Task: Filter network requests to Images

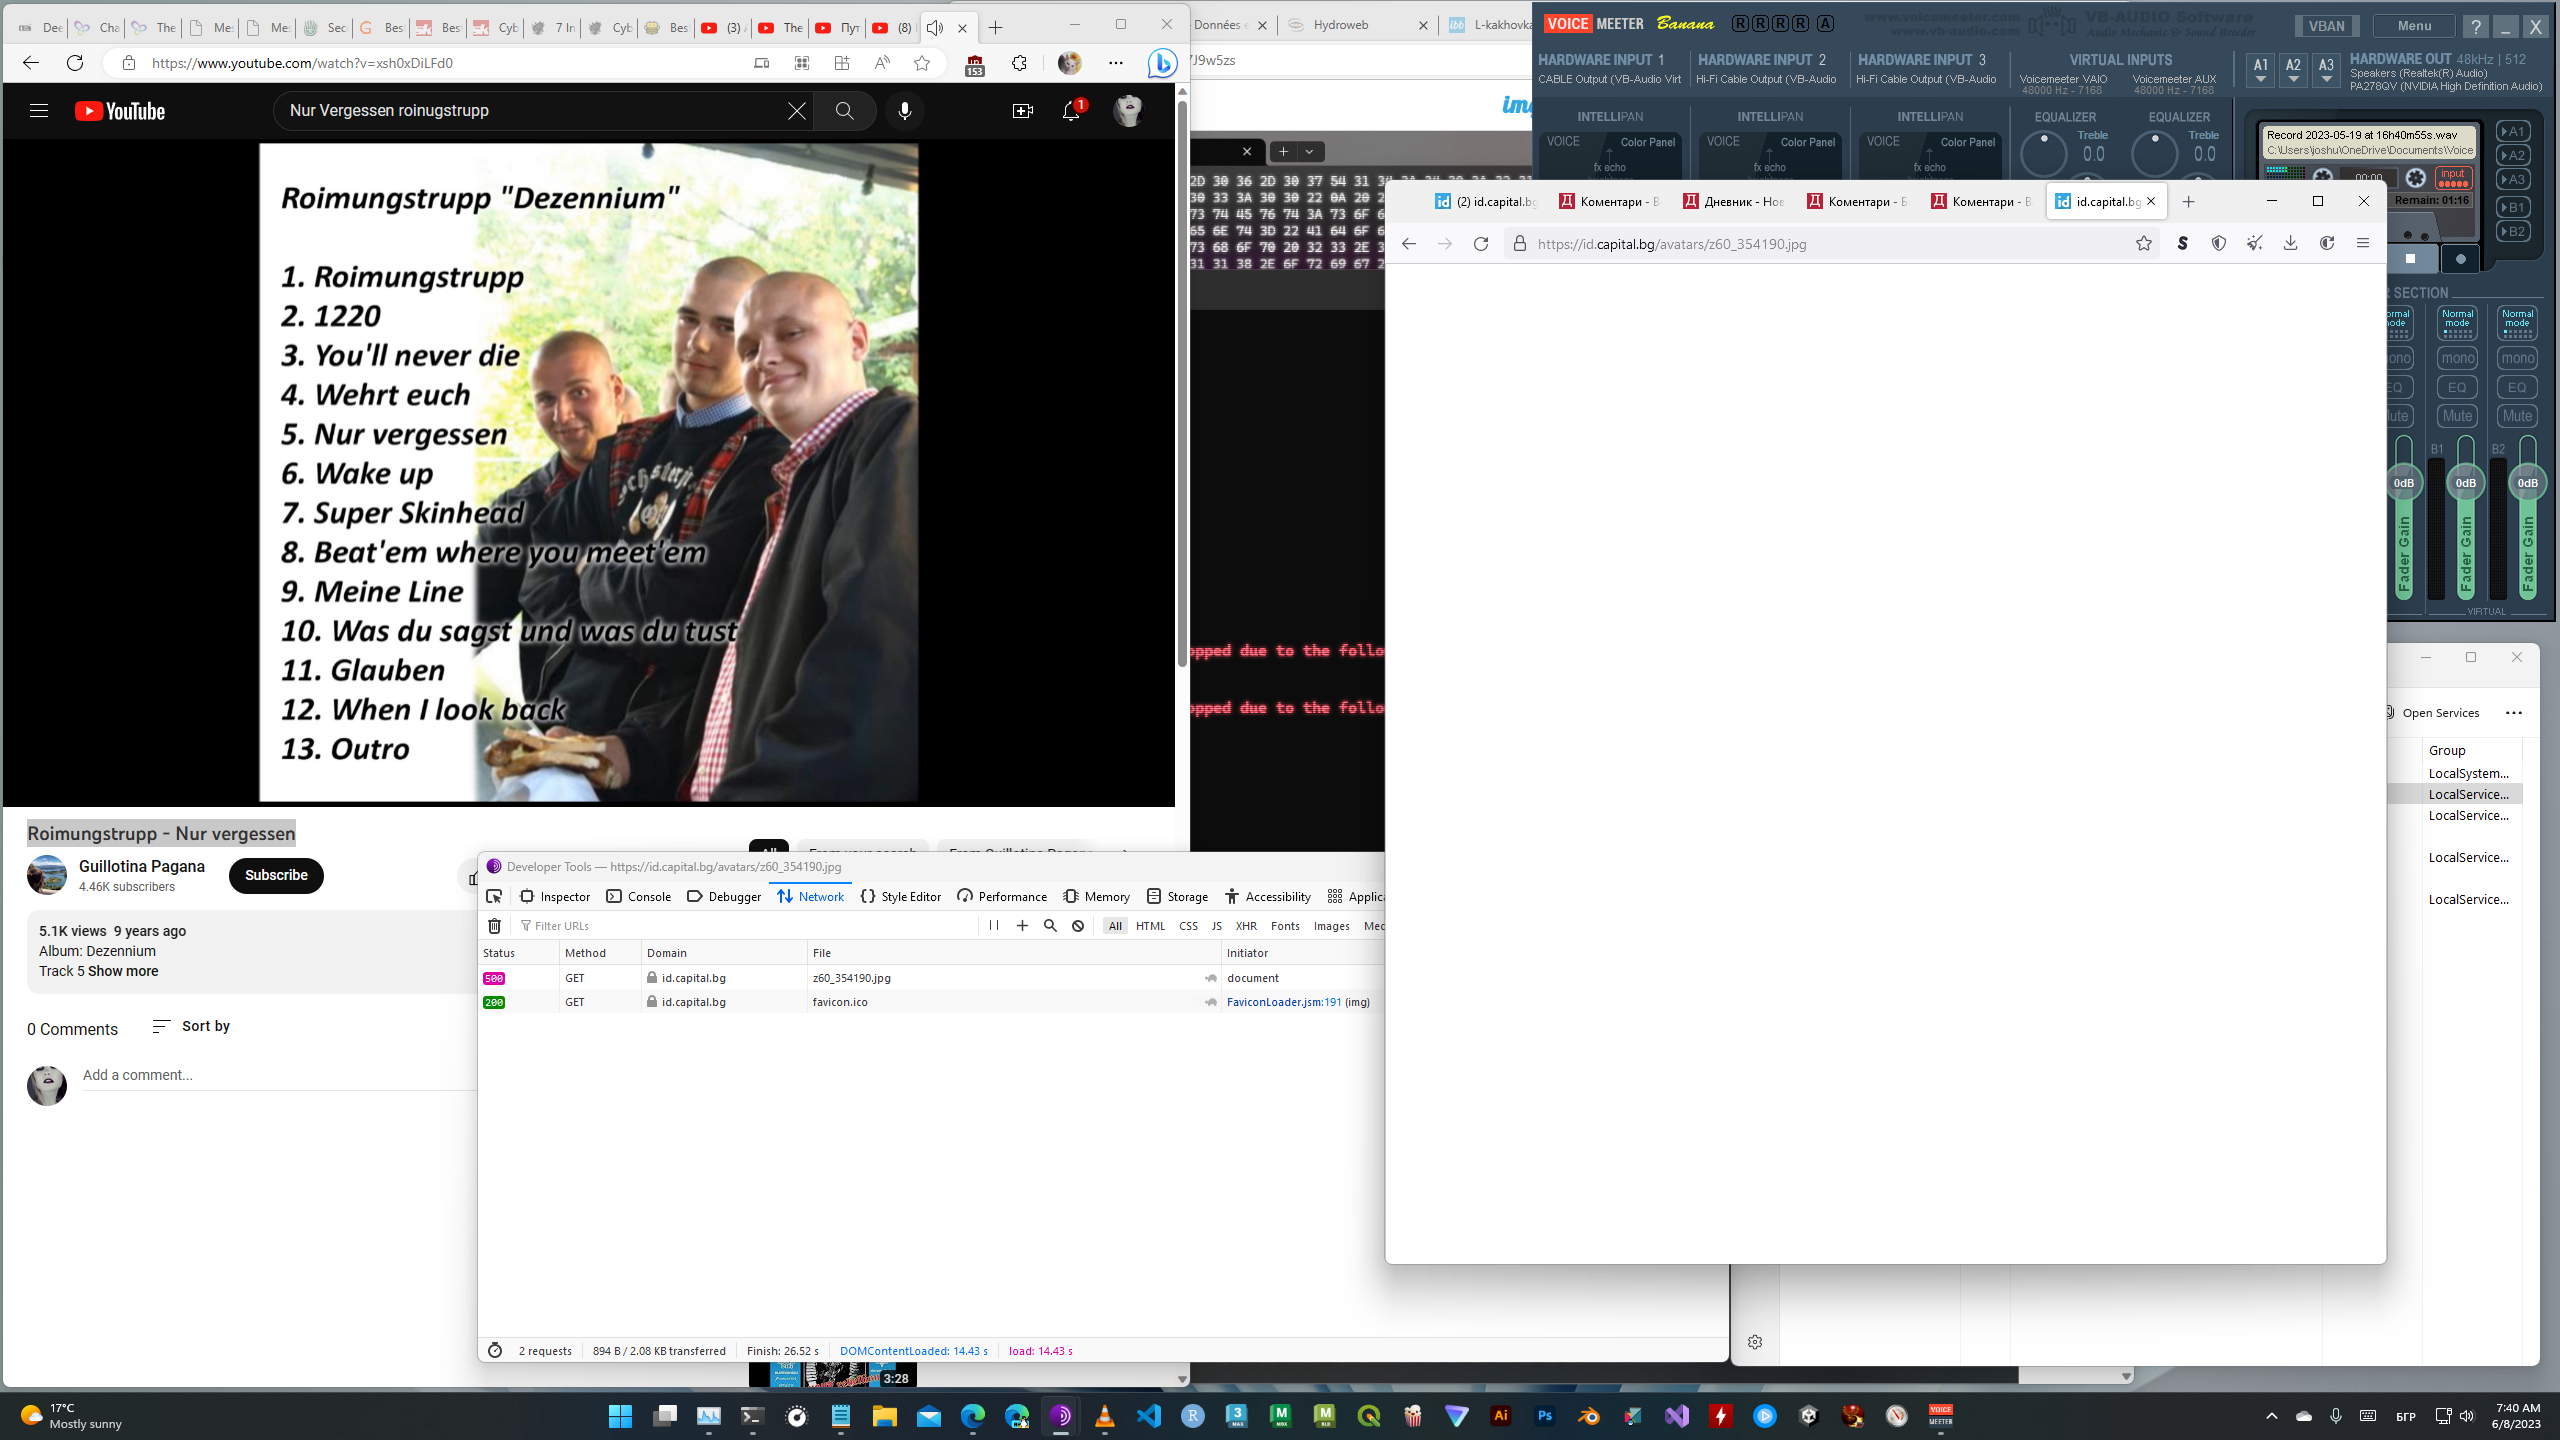Action: click(1331, 926)
